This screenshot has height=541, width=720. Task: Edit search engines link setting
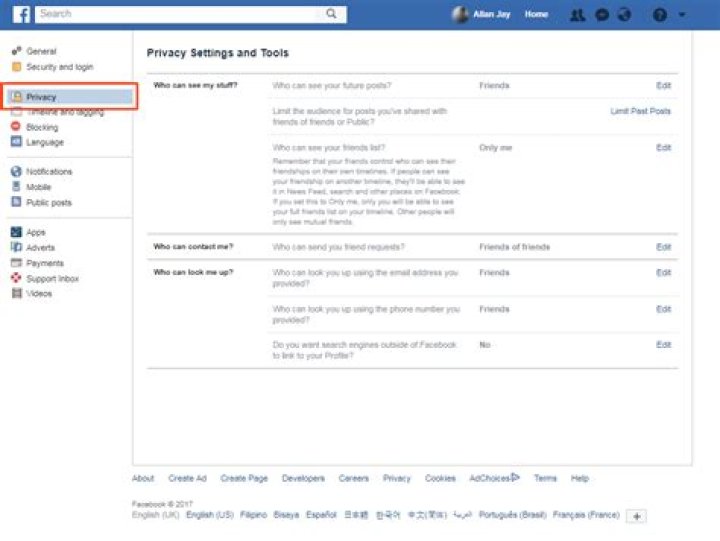point(663,345)
